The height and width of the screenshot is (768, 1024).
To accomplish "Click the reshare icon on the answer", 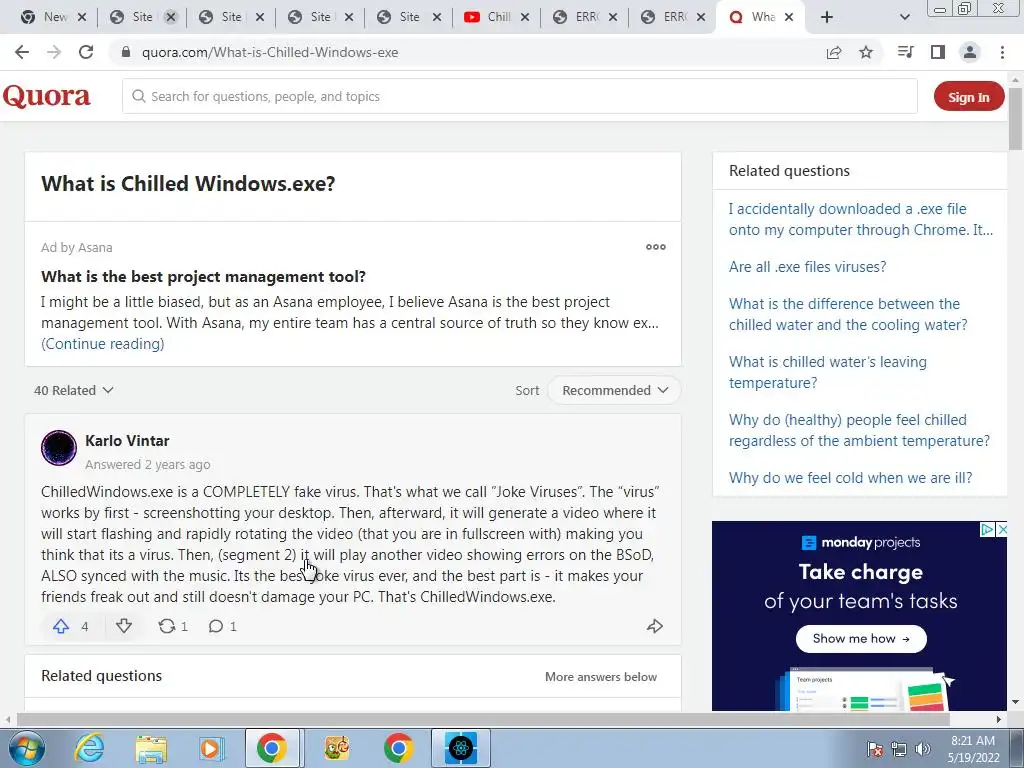I will click(x=167, y=626).
